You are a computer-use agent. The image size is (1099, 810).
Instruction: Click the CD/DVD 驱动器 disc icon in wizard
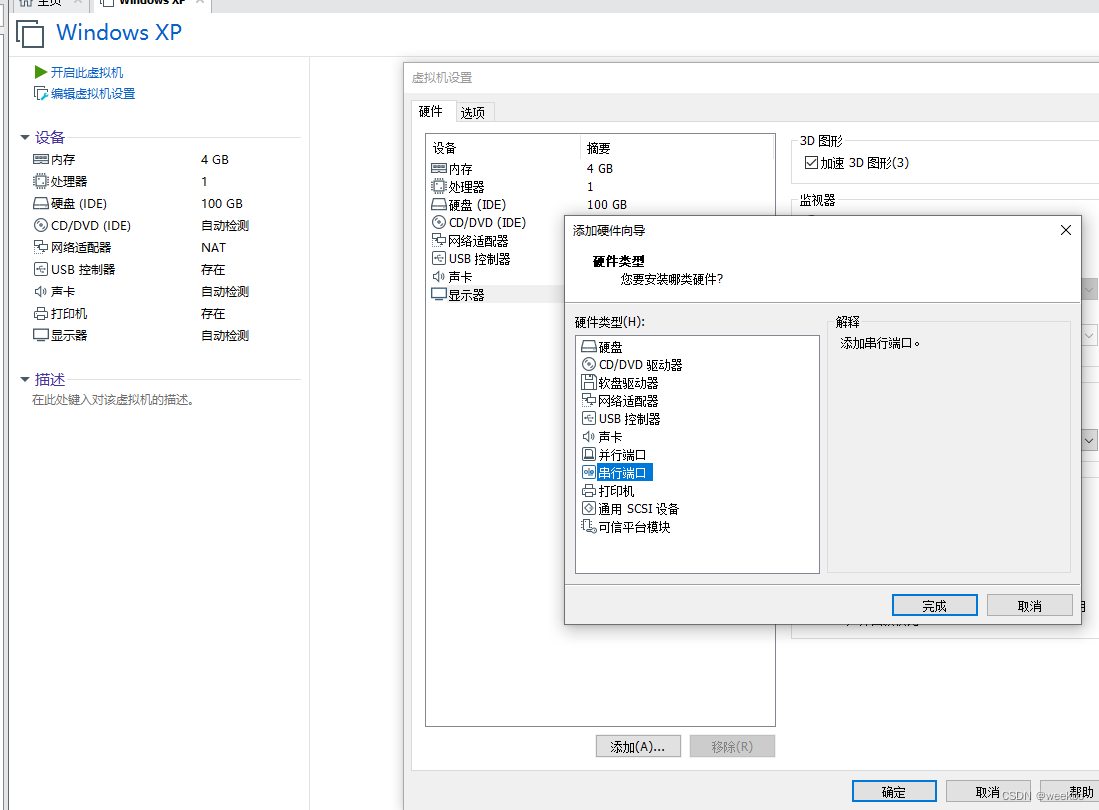pyautogui.click(x=589, y=364)
